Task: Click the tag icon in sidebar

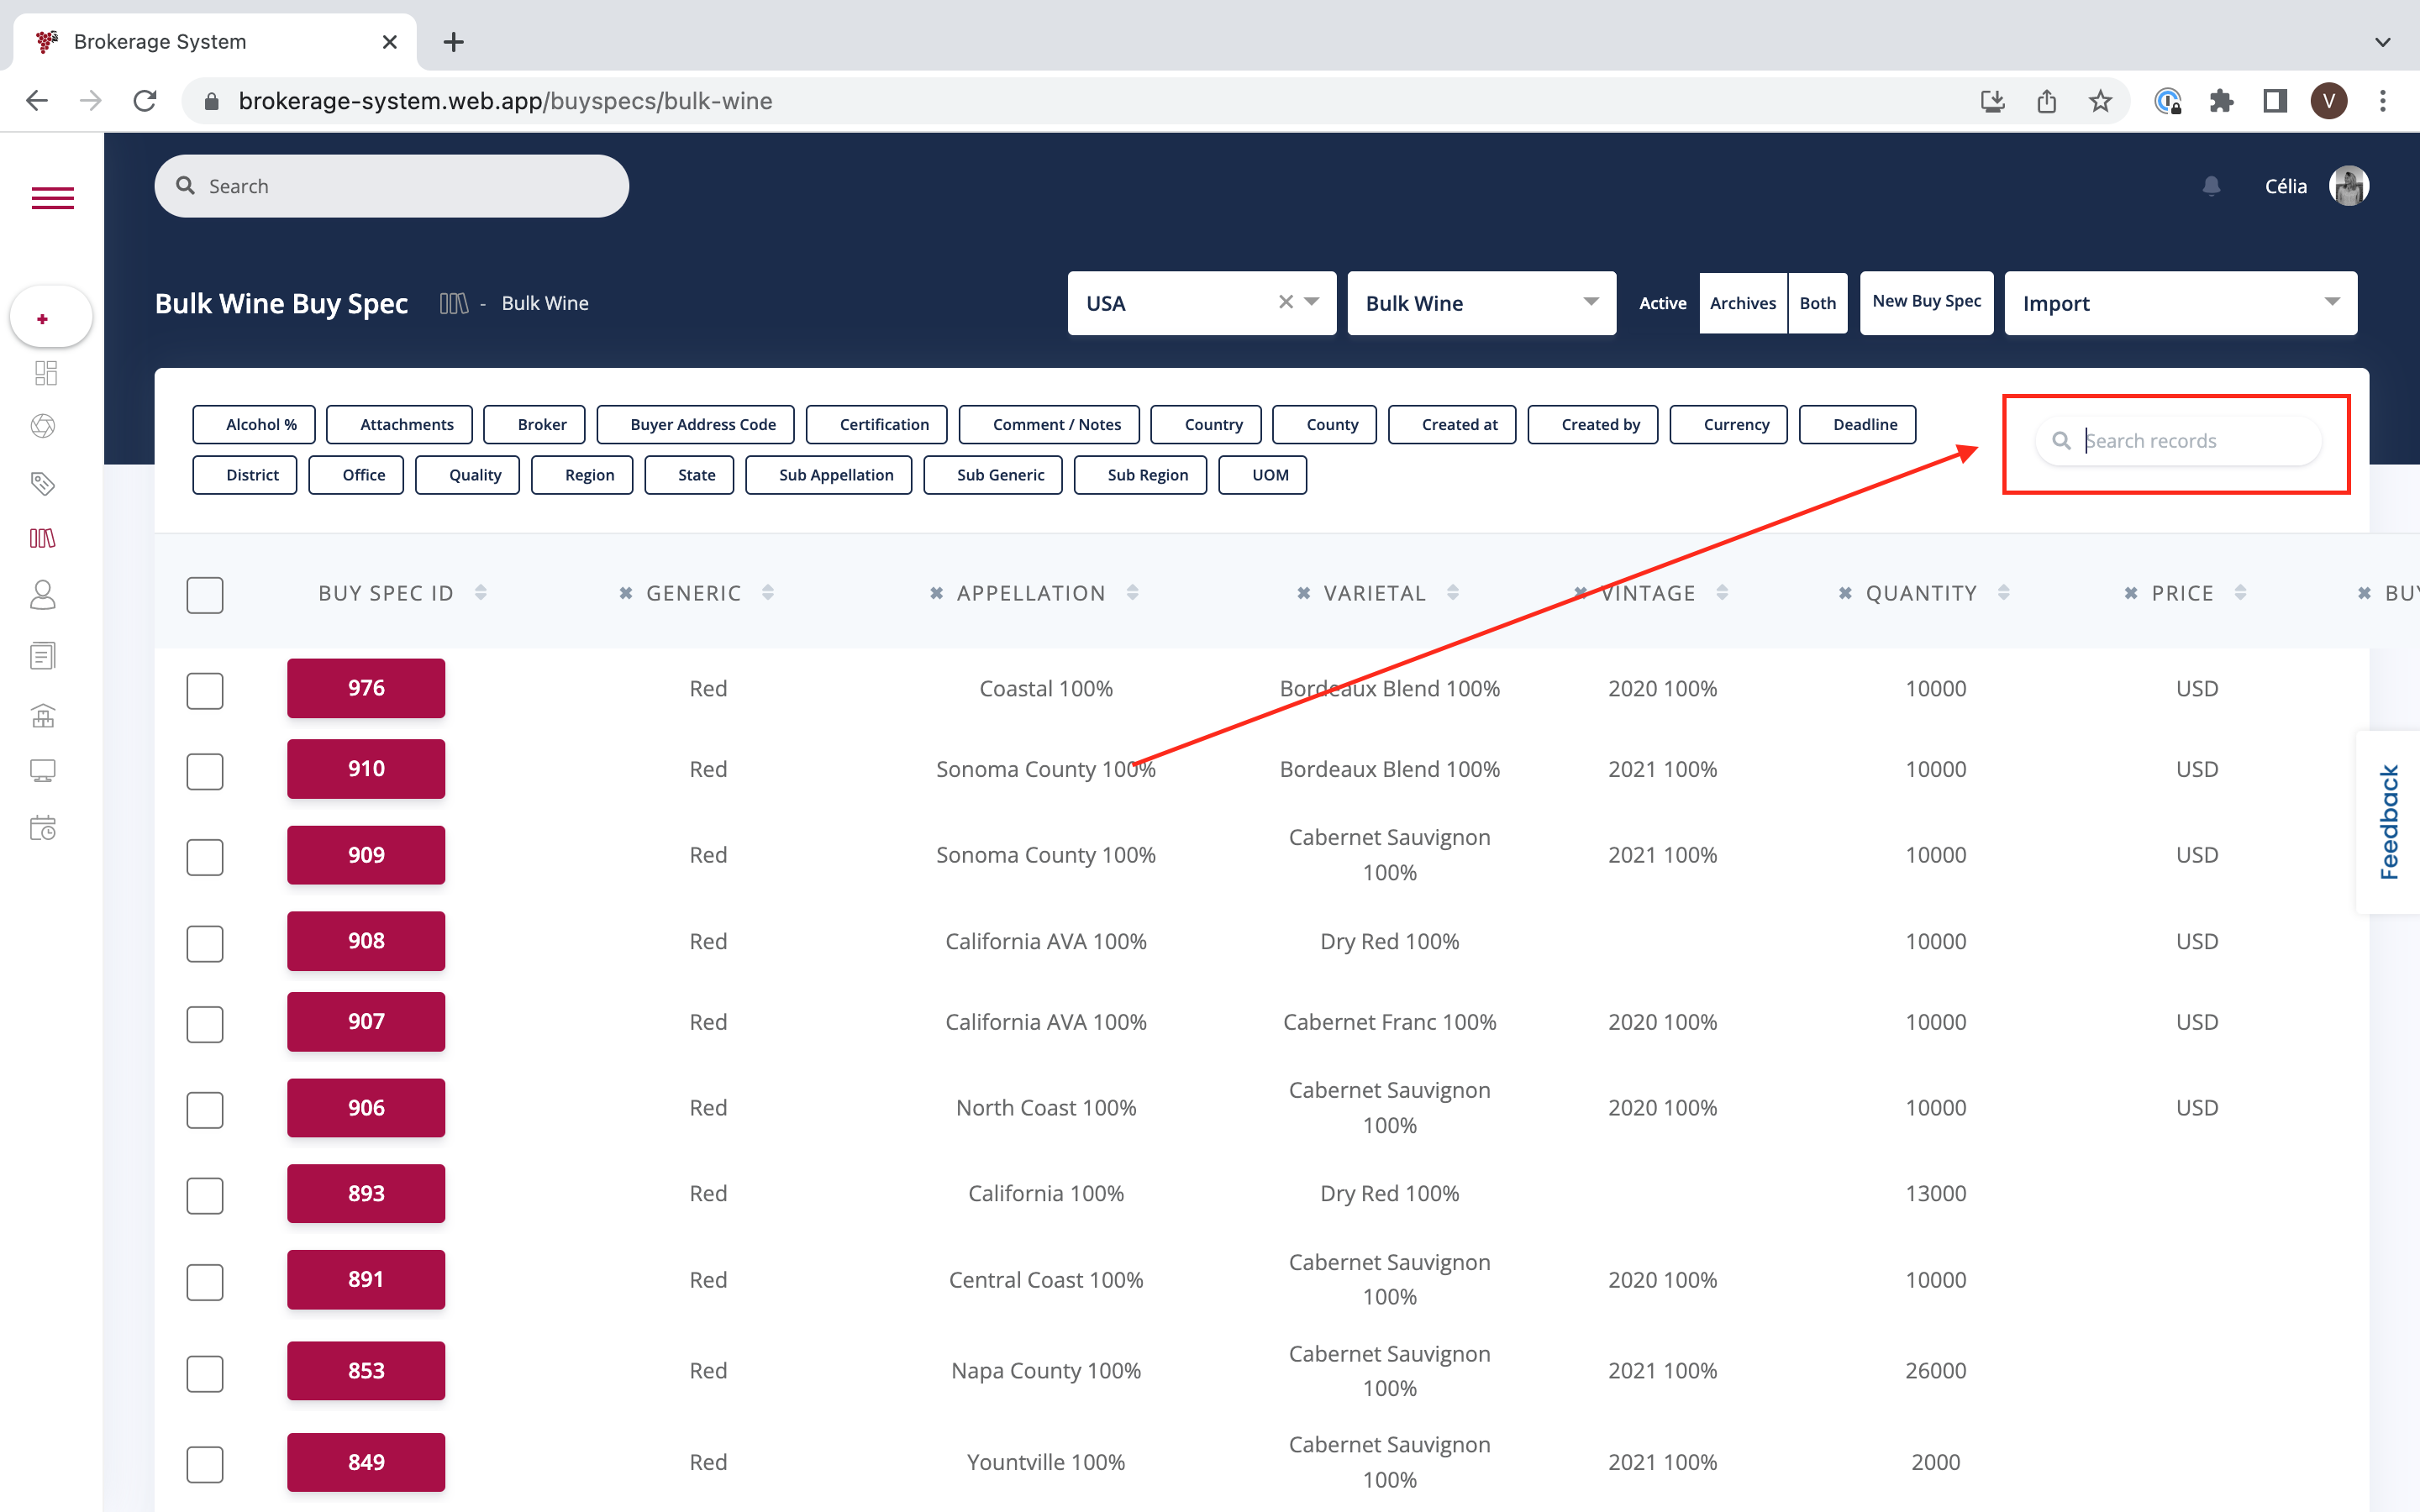Action: (x=42, y=484)
